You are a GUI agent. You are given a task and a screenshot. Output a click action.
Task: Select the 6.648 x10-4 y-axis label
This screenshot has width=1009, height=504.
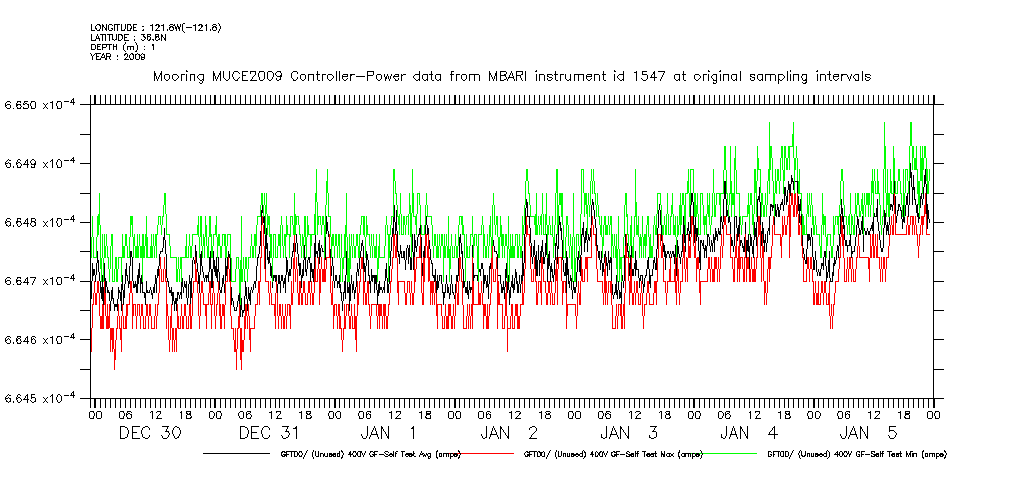coord(41,222)
